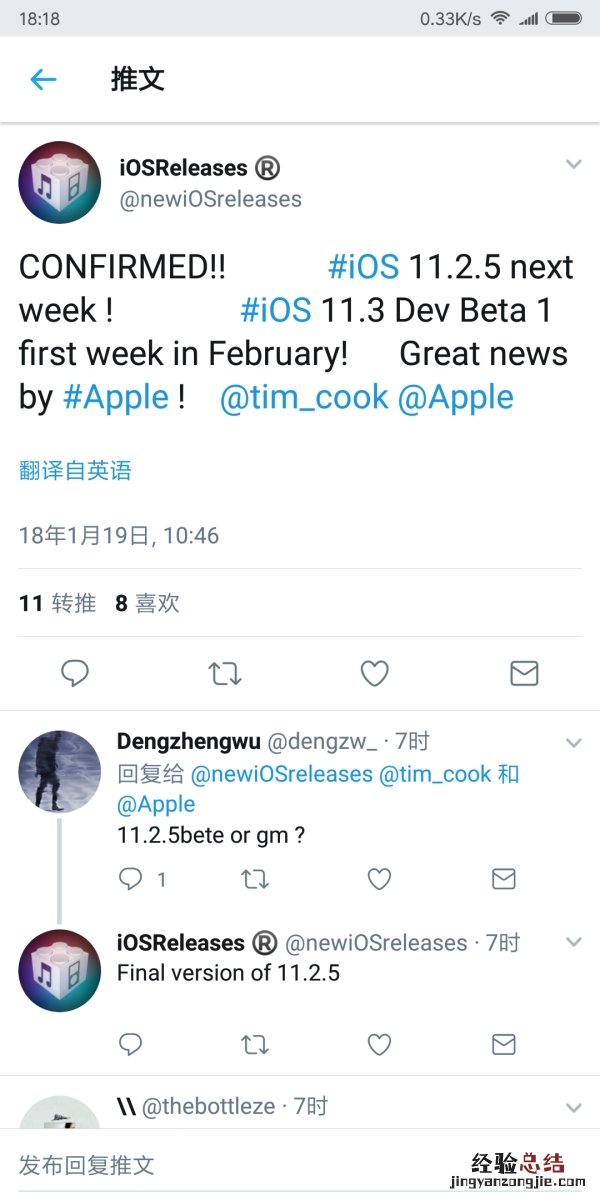This screenshot has height=1200, width=600.
Task: View the 11 转推 retweet list
Action: tap(47, 603)
